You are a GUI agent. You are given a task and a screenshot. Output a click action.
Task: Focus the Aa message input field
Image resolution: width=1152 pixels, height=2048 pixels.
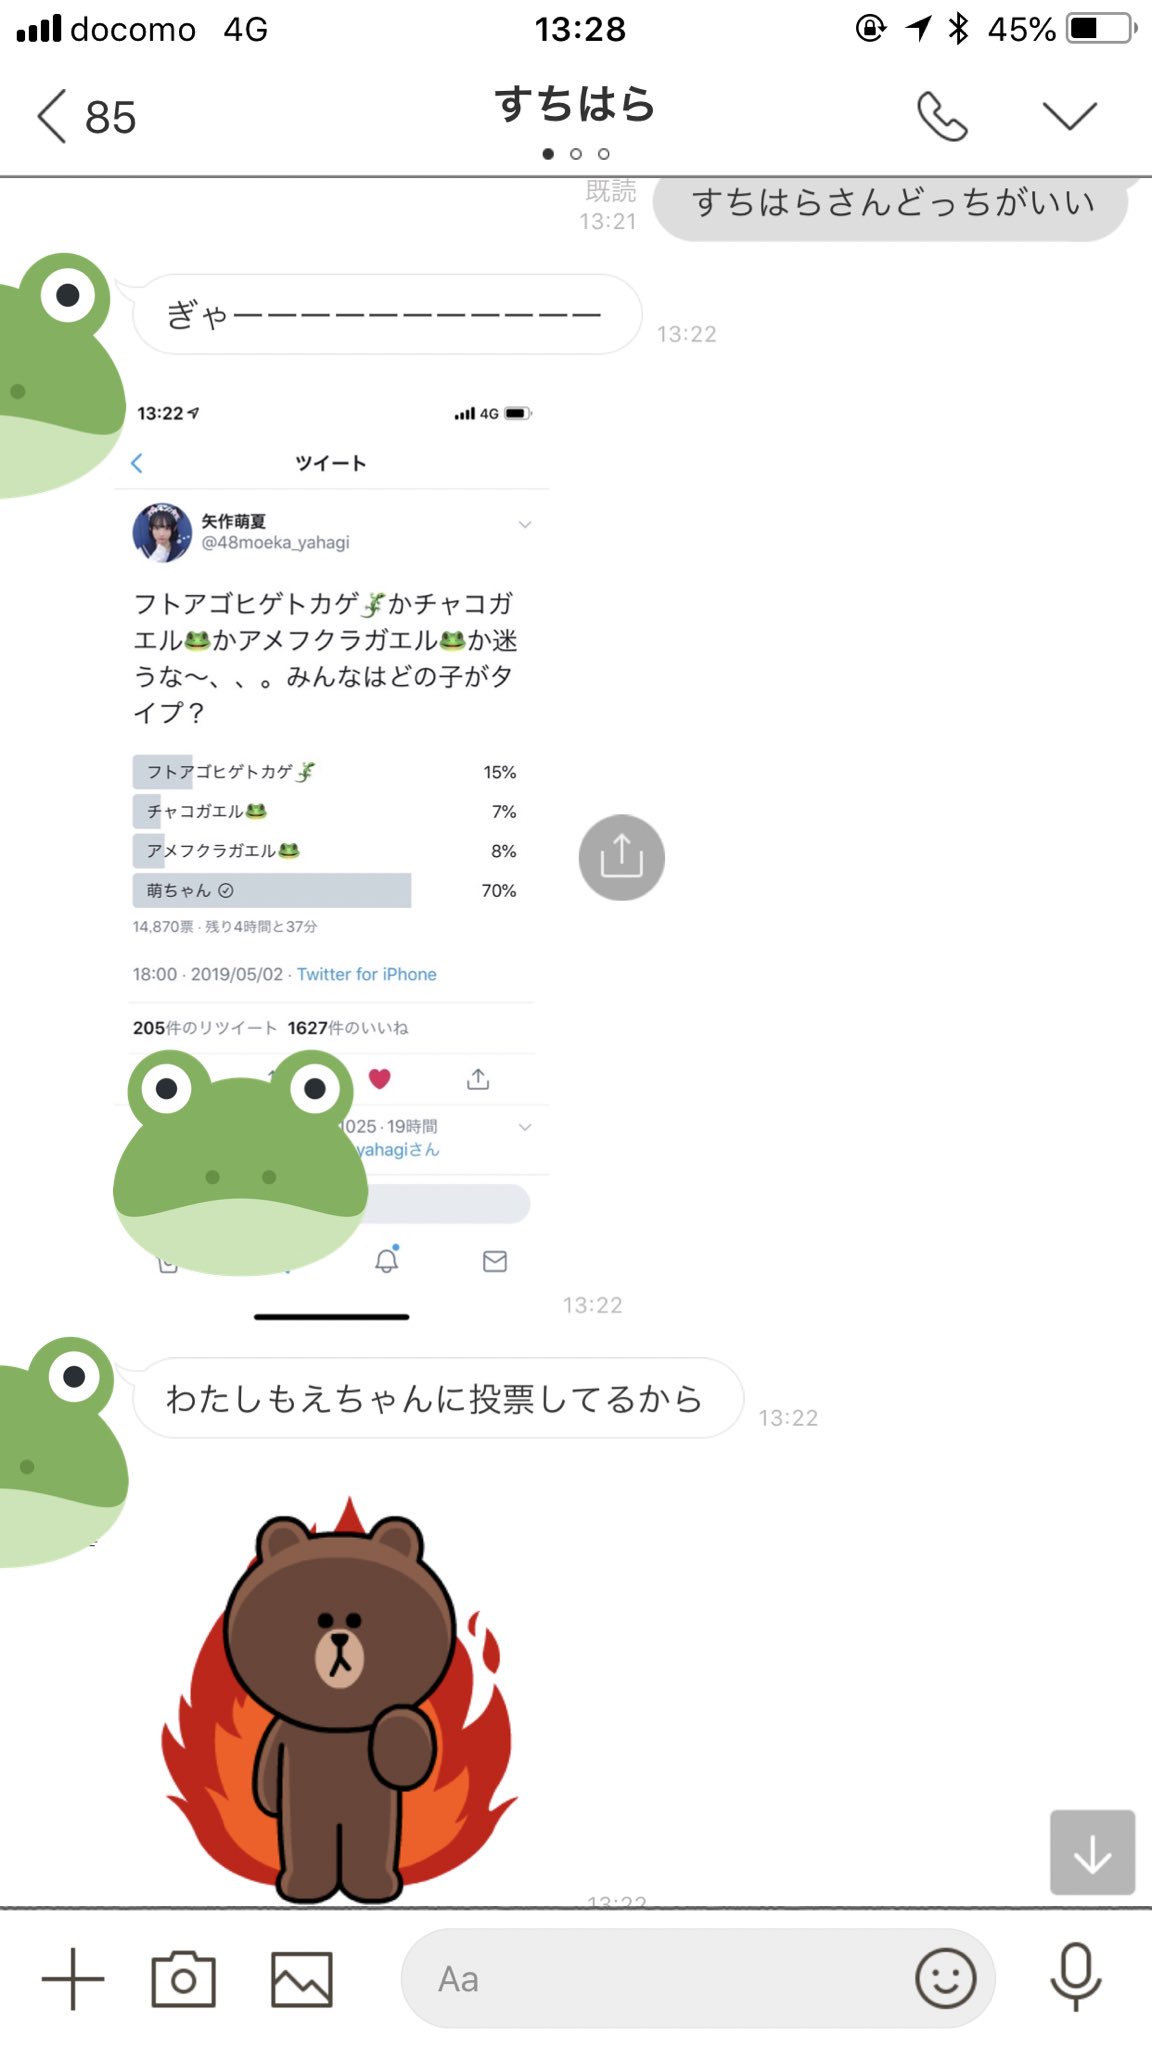tap(698, 1978)
